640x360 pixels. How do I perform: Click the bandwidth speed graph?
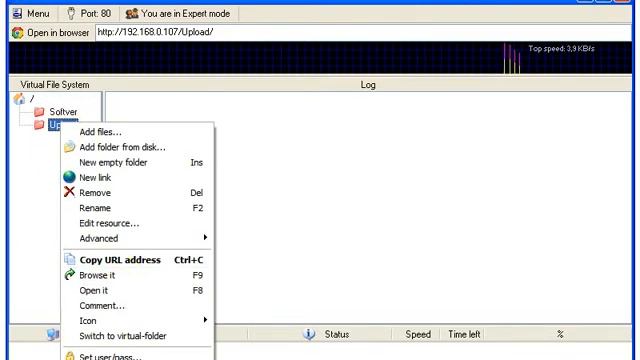tap(320, 58)
